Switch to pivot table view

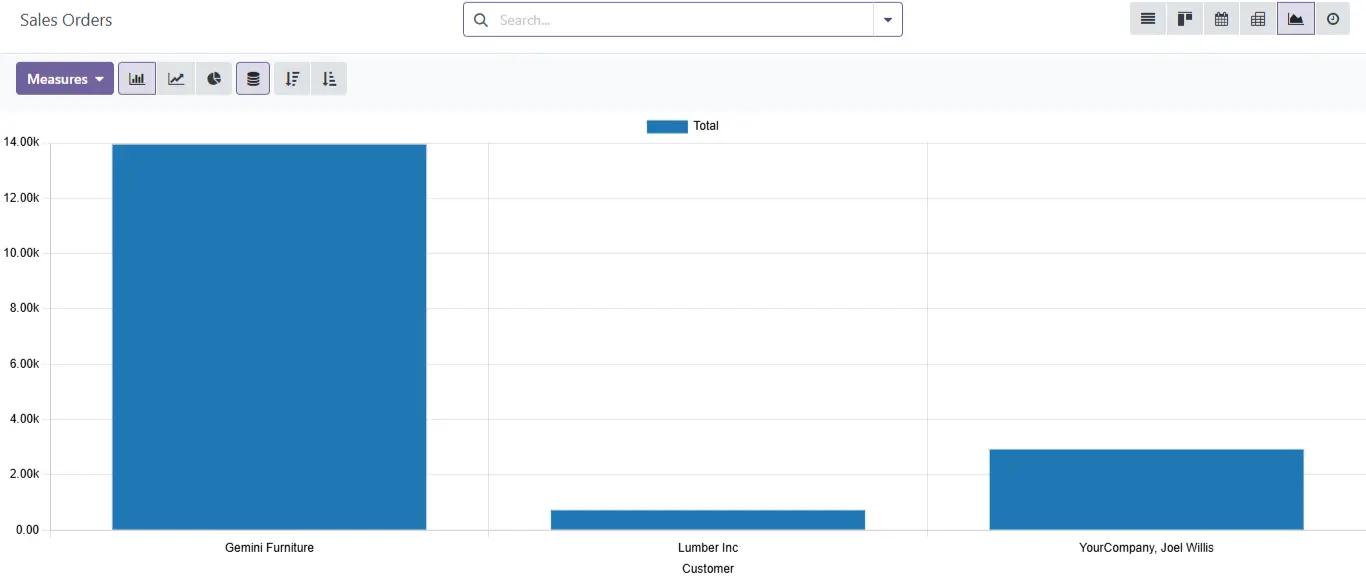click(1258, 19)
